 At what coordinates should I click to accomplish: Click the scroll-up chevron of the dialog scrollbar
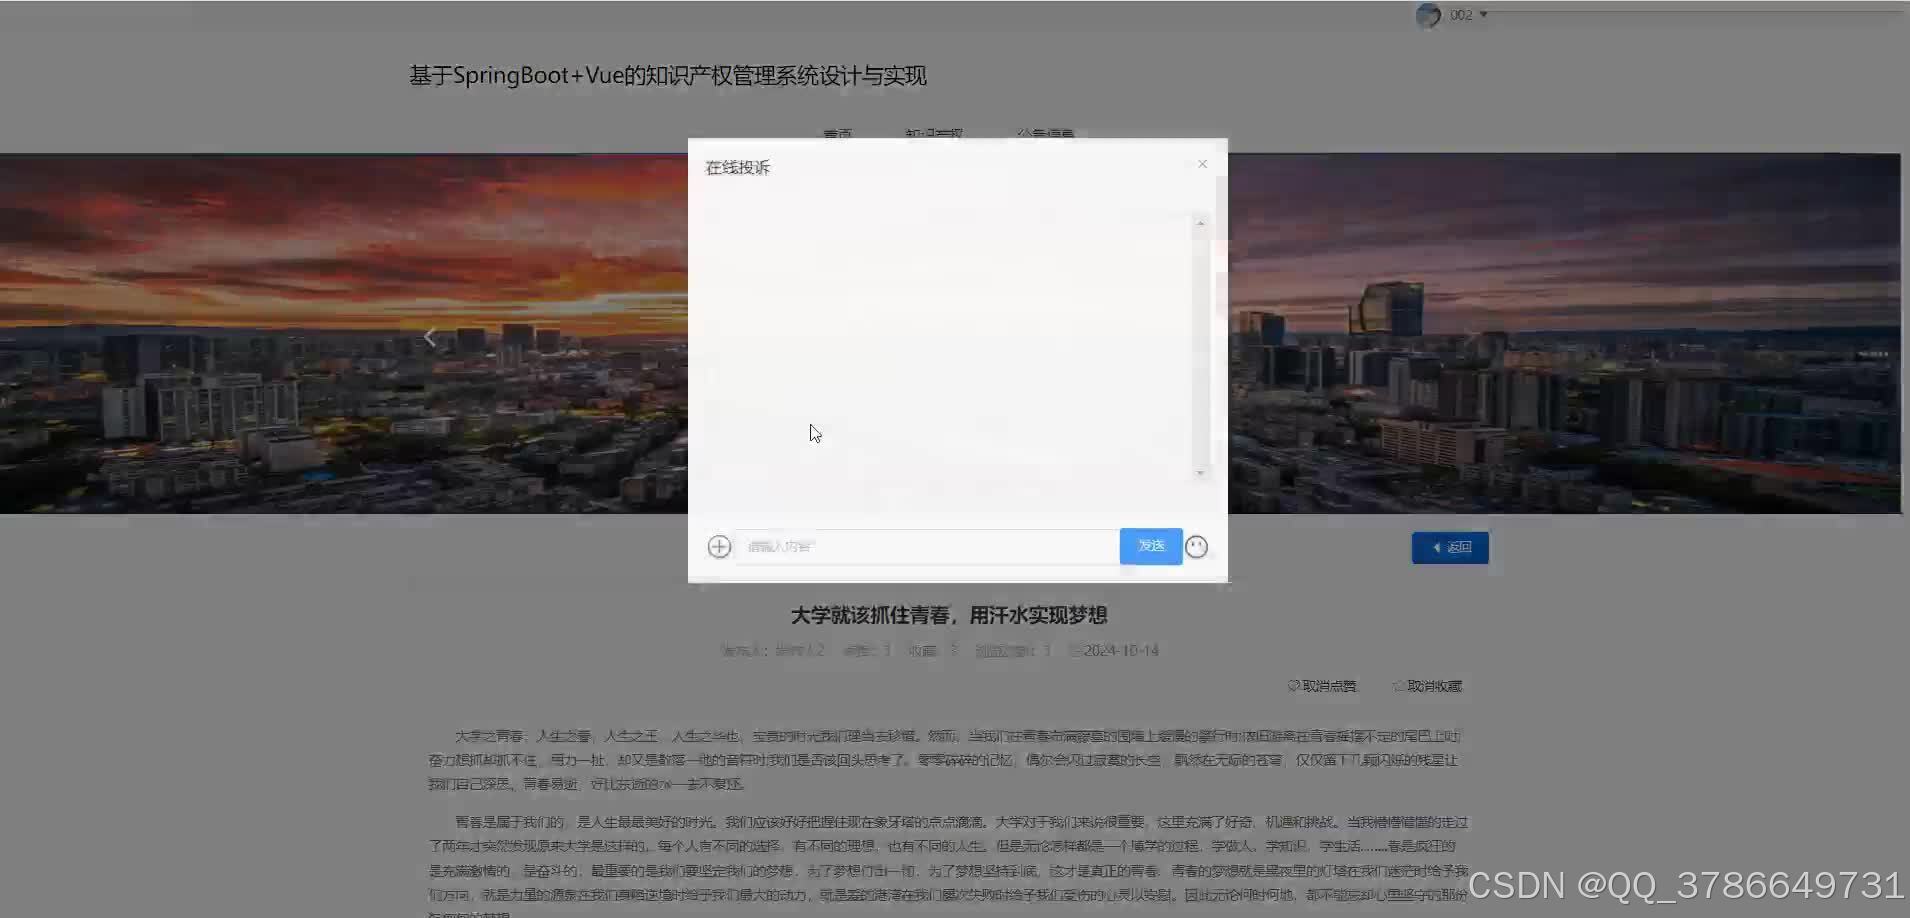pyautogui.click(x=1201, y=222)
